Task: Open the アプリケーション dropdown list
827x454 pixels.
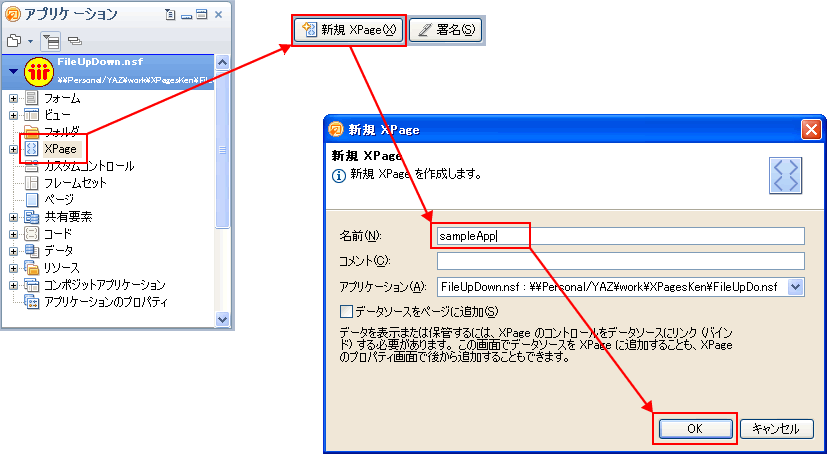Action: click(x=795, y=287)
